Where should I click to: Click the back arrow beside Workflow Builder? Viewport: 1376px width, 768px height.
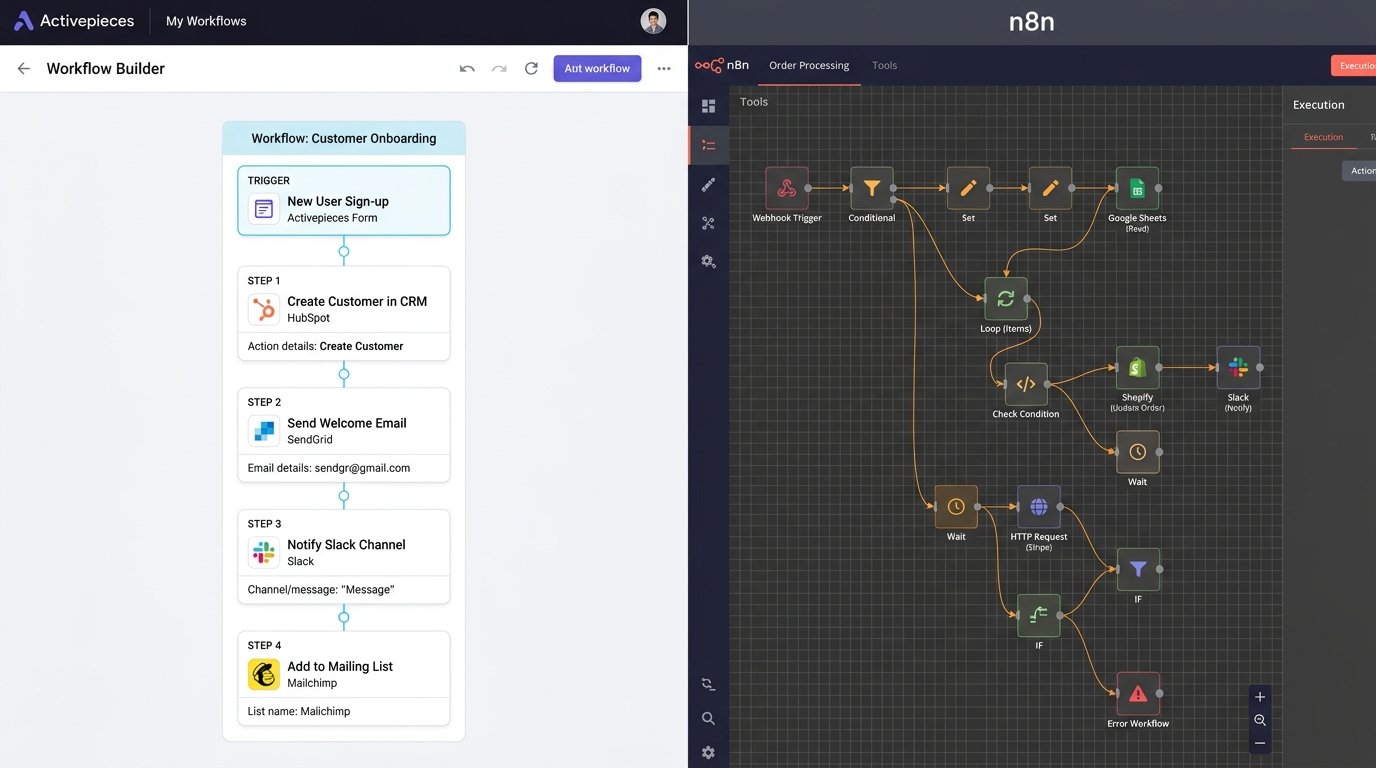pos(24,68)
